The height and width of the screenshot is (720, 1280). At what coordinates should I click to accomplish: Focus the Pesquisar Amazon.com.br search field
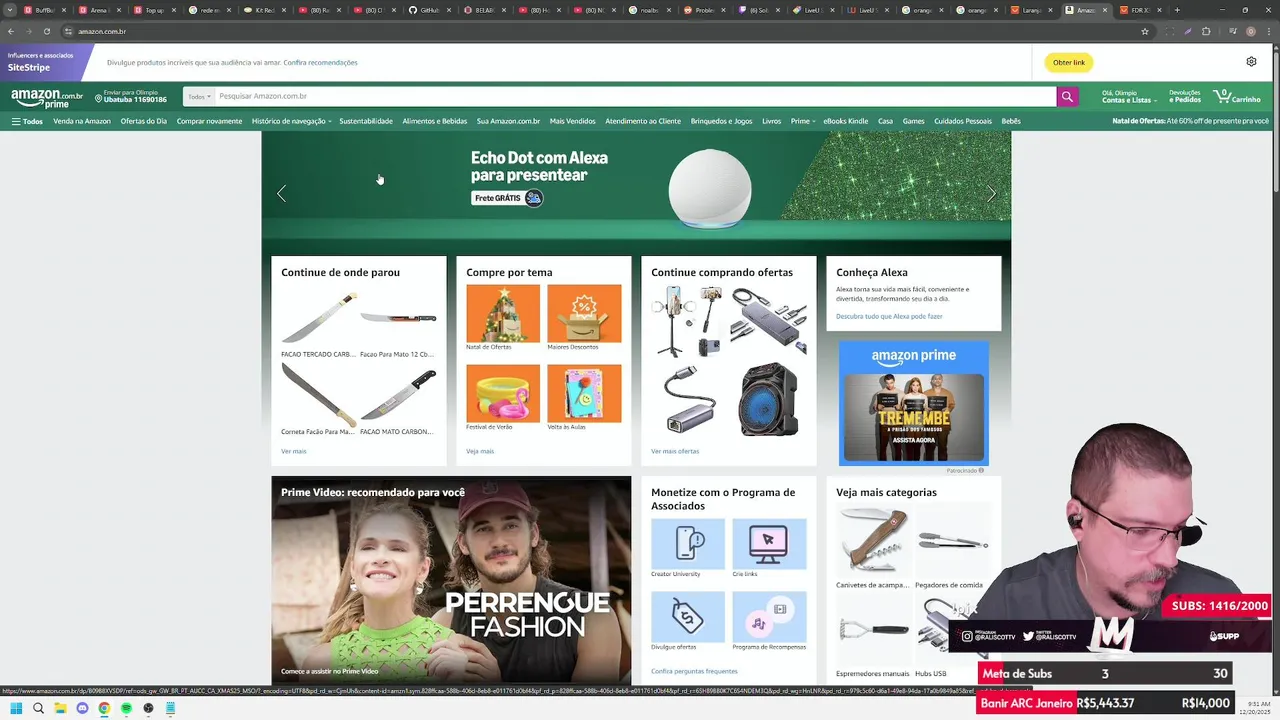coord(635,96)
